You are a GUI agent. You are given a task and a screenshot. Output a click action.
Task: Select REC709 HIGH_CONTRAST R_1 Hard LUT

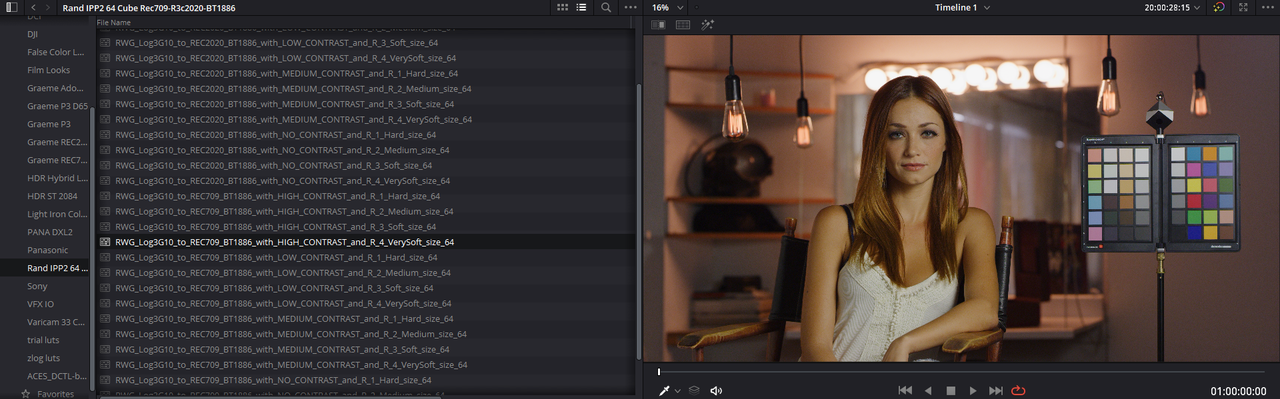[366, 196]
